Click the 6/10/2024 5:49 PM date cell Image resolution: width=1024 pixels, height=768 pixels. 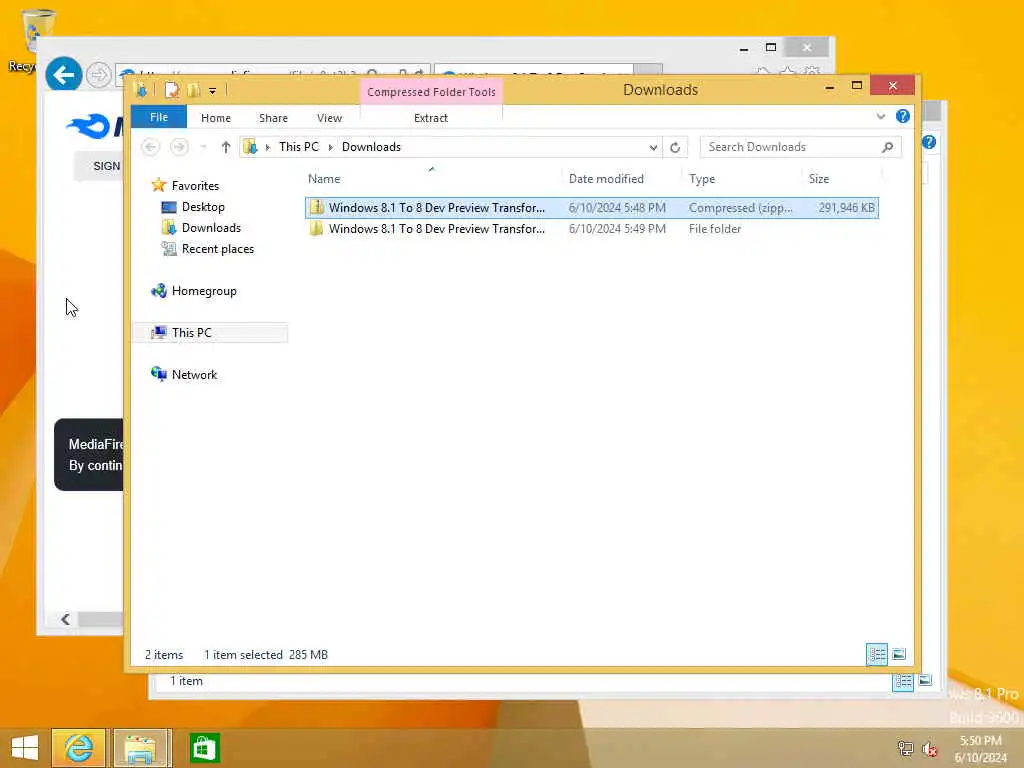(617, 229)
